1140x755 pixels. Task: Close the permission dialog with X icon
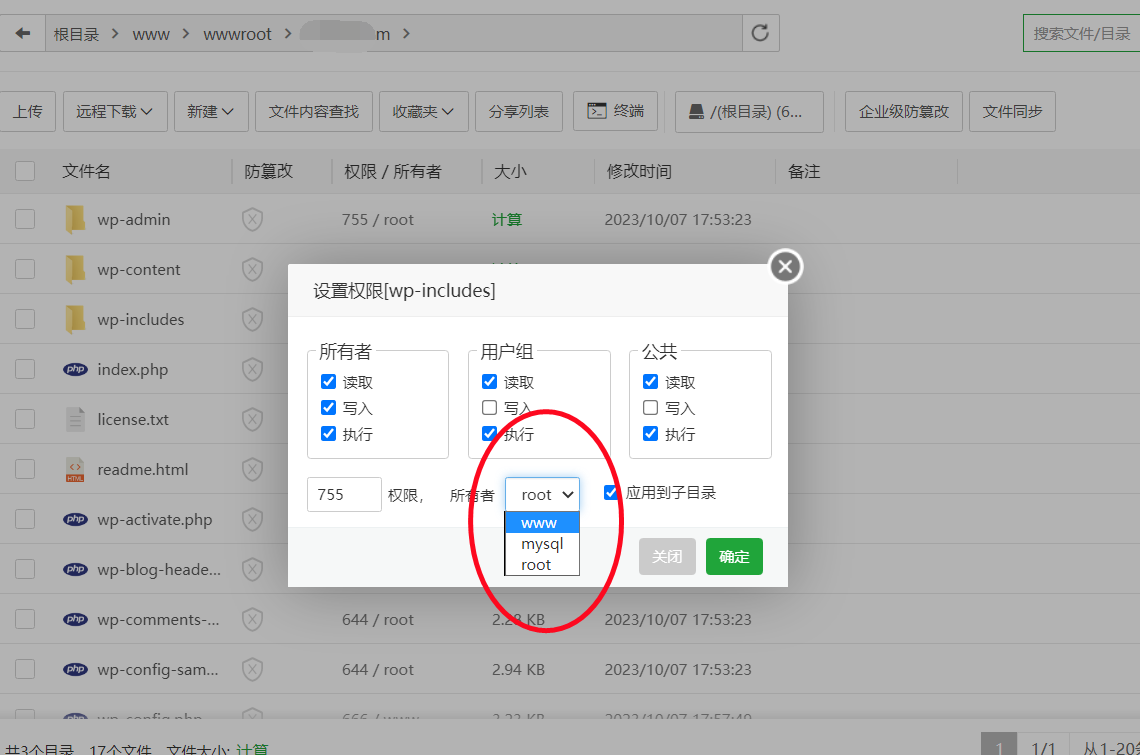785,267
